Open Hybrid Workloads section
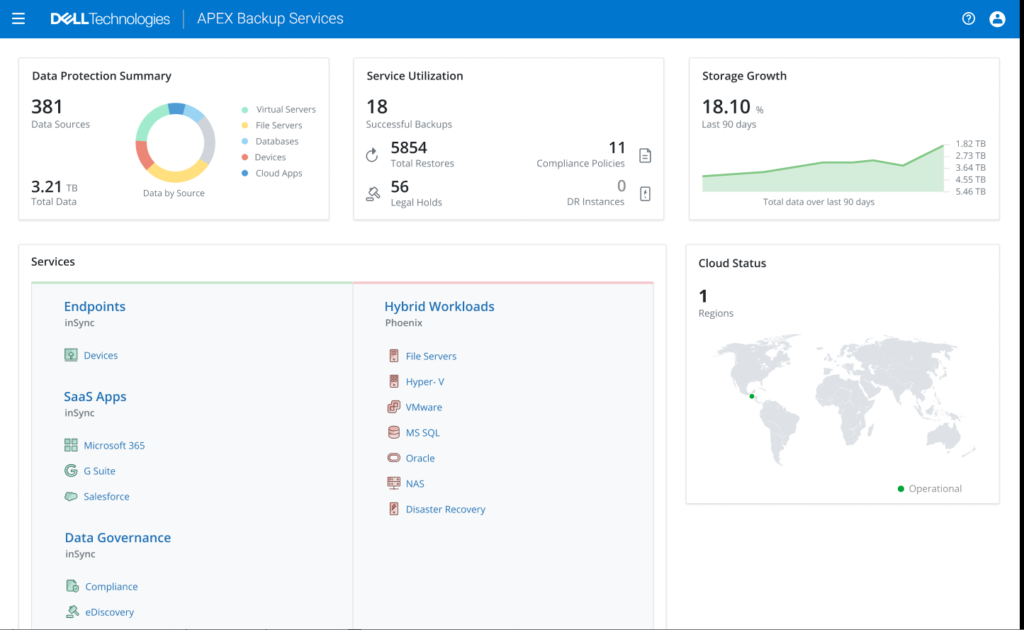 [x=439, y=307]
